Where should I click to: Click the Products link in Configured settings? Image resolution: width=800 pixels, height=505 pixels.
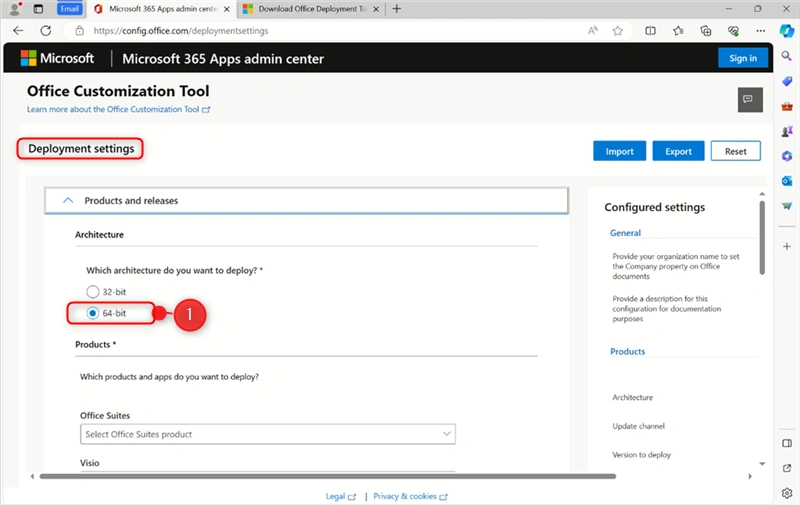628,351
